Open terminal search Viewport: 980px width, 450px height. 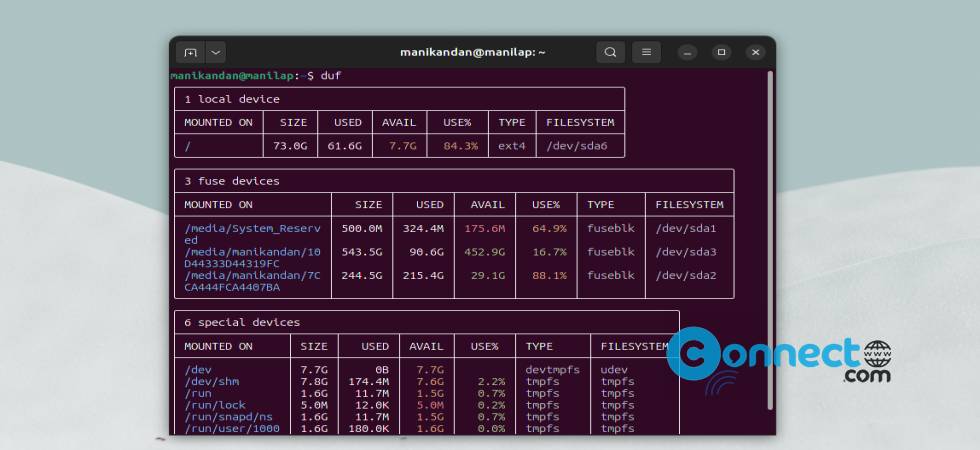[611, 52]
